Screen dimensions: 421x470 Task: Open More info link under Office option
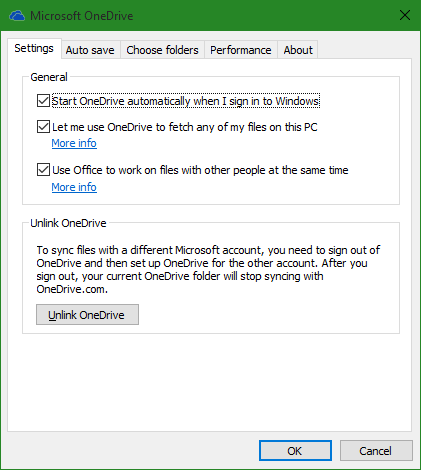point(74,187)
